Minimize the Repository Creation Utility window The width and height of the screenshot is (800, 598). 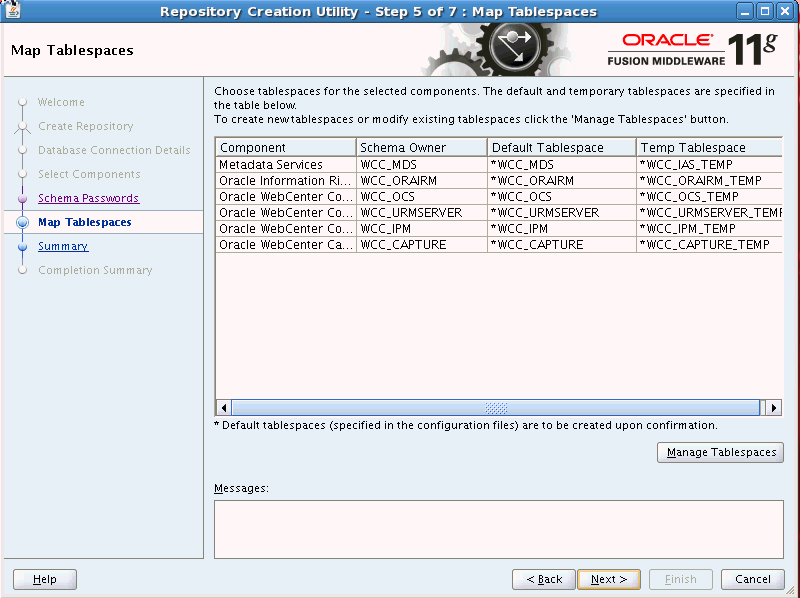coord(745,11)
